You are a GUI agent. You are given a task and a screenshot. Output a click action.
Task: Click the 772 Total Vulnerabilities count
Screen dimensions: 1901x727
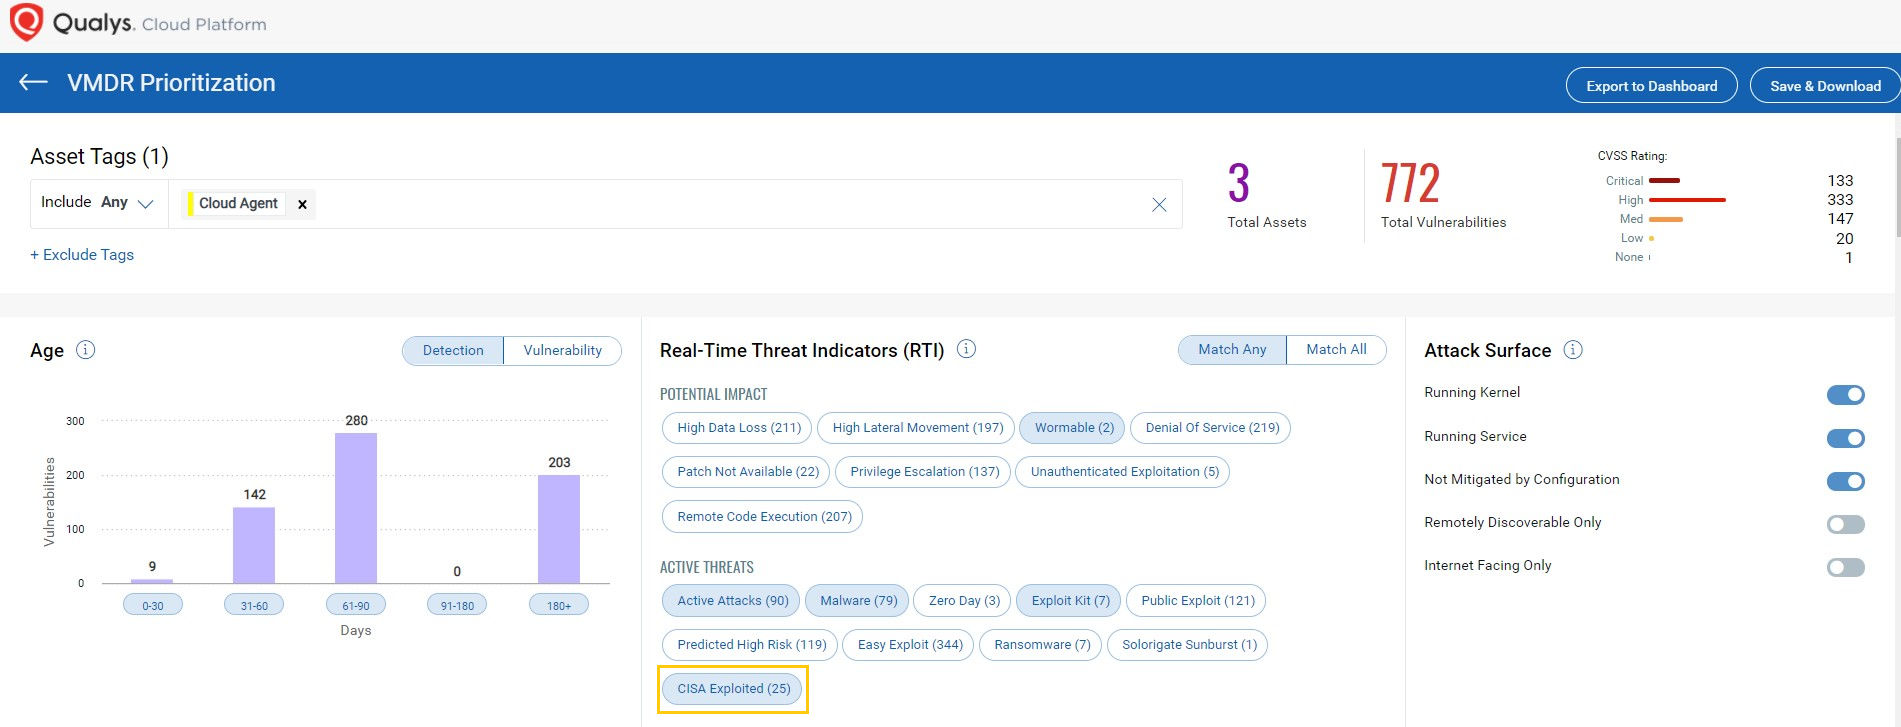pyautogui.click(x=1410, y=183)
